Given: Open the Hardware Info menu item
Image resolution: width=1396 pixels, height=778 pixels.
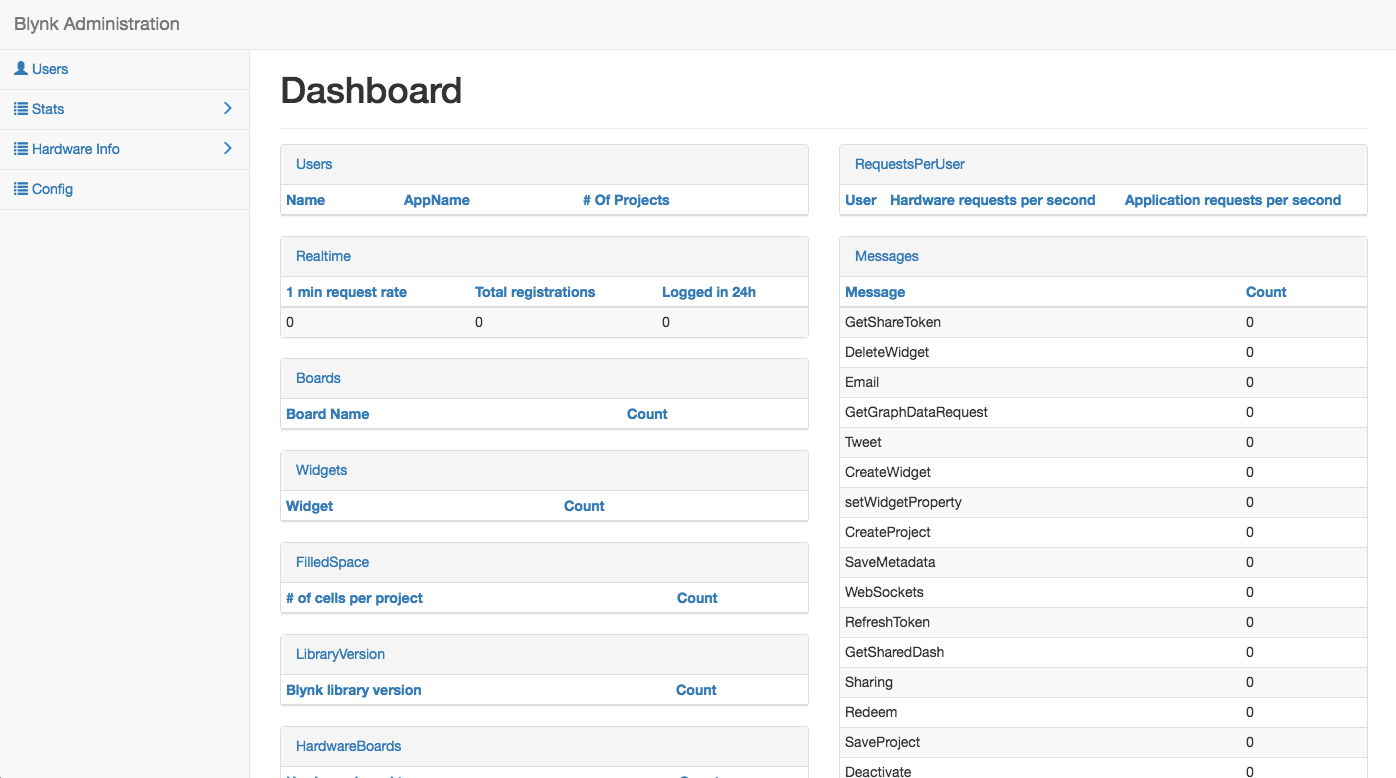Looking at the screenshot, I should [x=124, y=149].
